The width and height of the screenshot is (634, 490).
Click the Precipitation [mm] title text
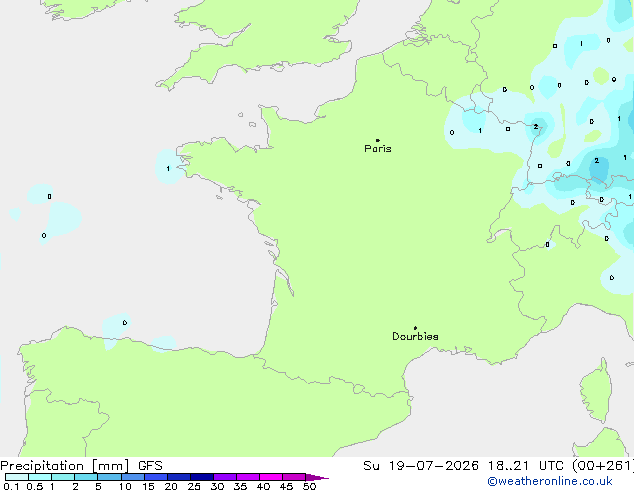[64, 466]
